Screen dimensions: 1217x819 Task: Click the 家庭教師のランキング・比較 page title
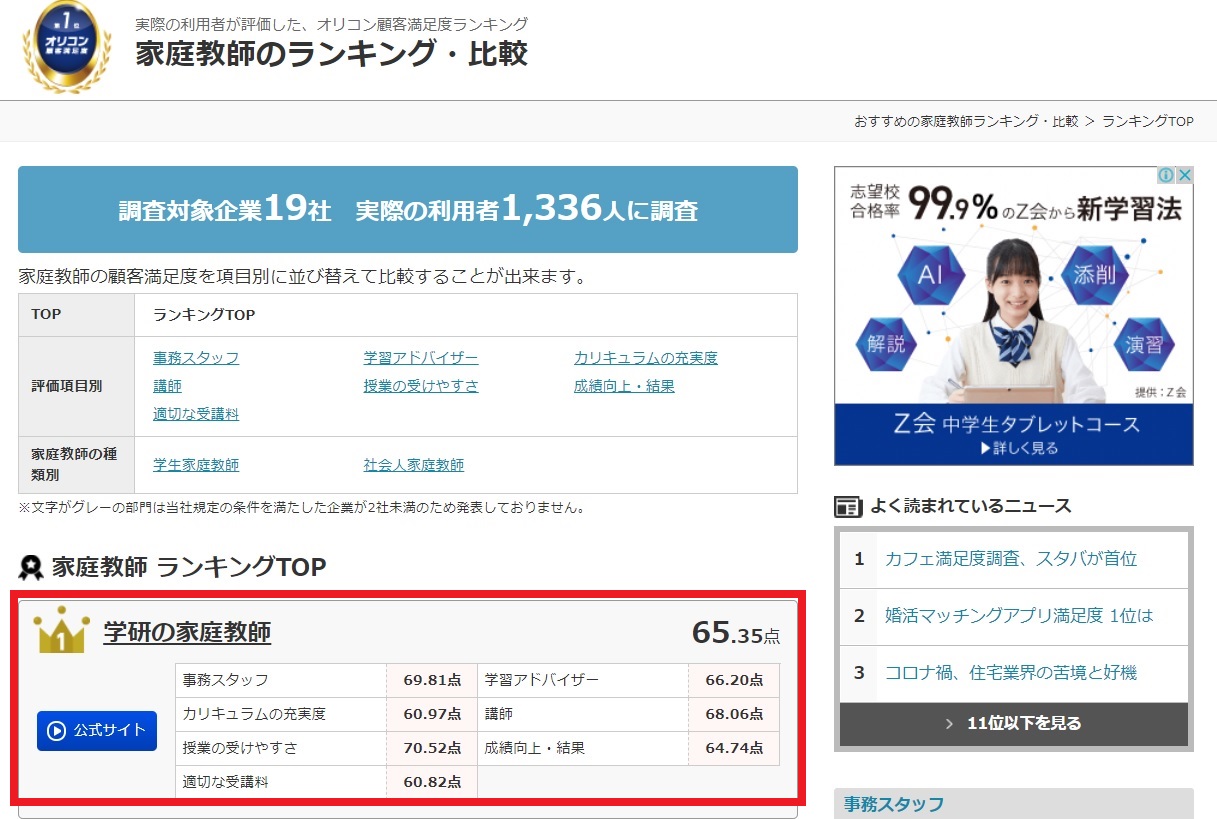[x=332, y=53]
